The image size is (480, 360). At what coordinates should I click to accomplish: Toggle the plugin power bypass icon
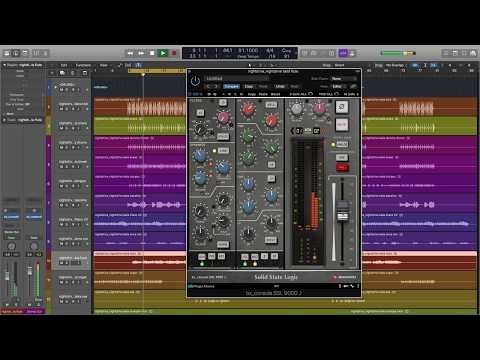[x=195, y=81]
